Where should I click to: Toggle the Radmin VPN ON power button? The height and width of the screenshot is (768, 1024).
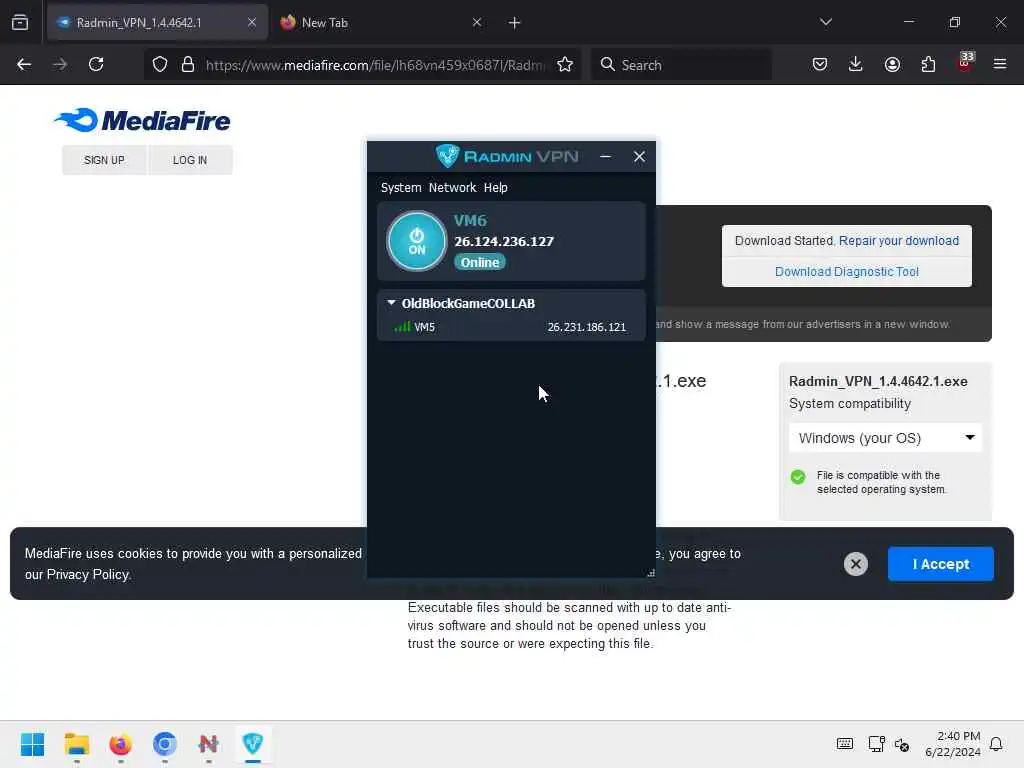click(417, 241)
